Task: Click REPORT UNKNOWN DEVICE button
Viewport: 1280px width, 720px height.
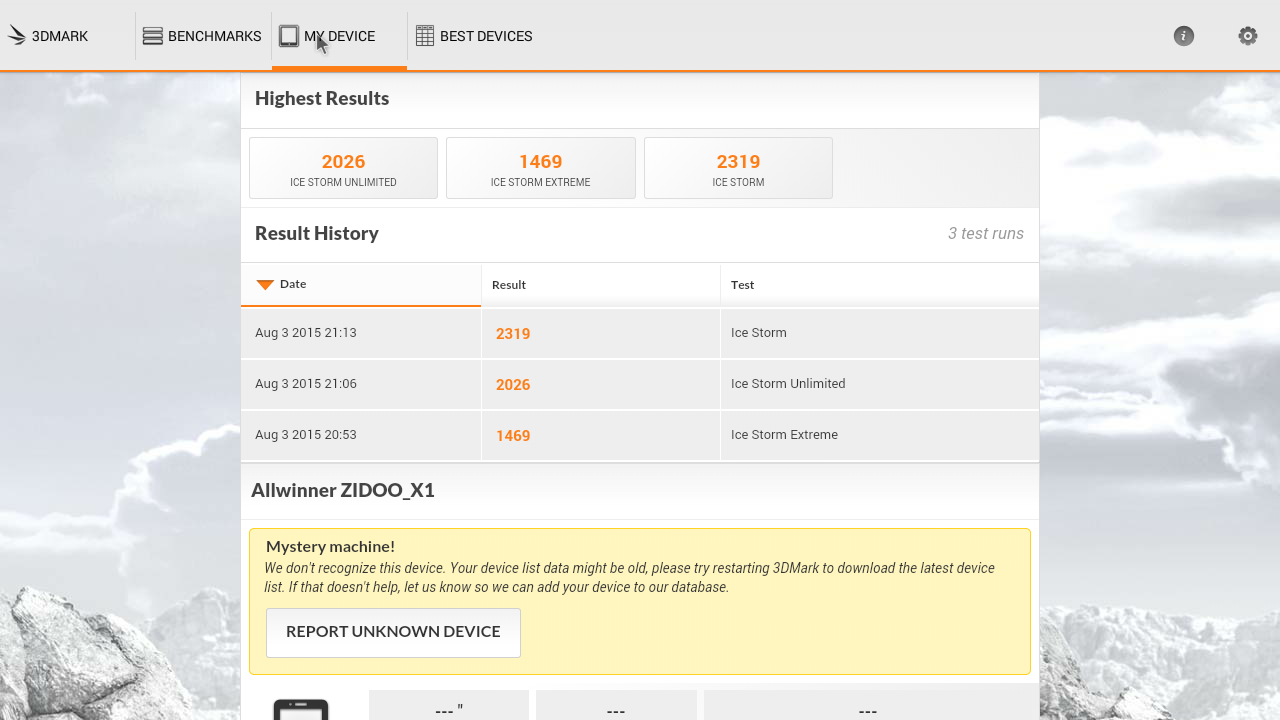Action: click(x=393, y=632)
